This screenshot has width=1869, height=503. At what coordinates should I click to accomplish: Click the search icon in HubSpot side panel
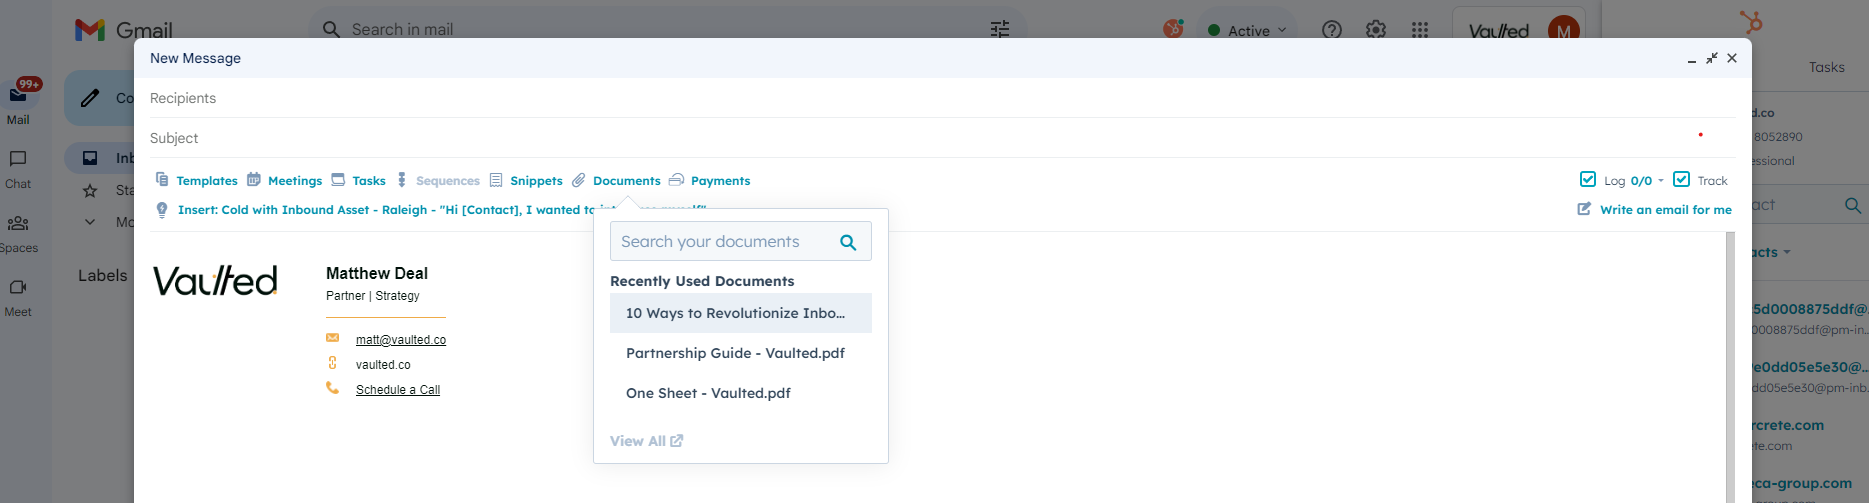coord(1852,205)
